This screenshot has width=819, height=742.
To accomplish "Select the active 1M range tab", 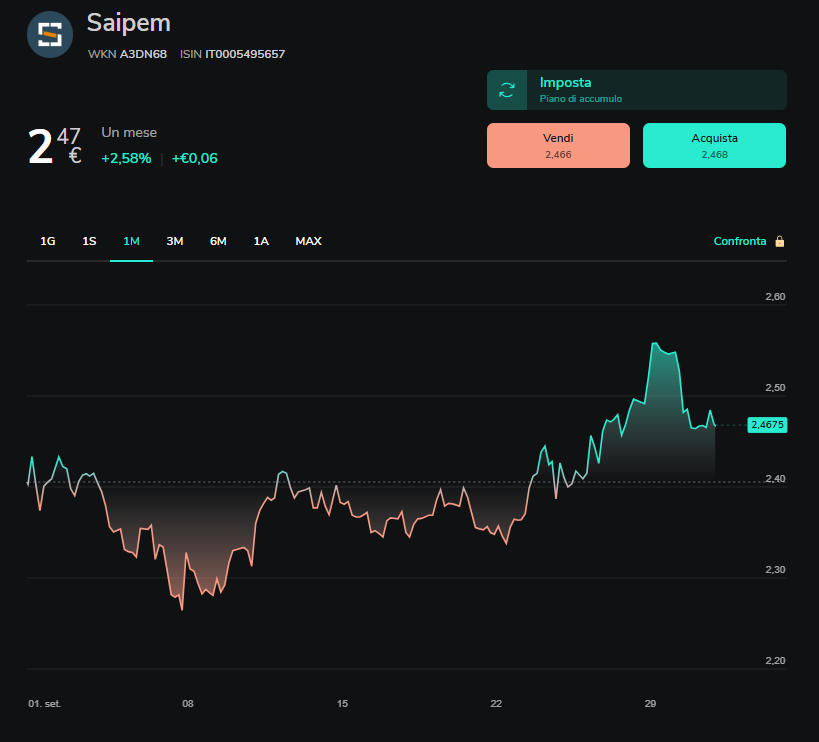I will (x=131, y=241).
